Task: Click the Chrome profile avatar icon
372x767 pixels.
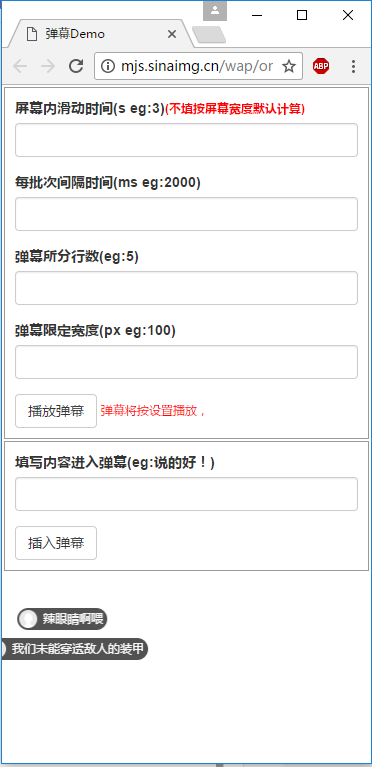Action: pyautogui.click(x=215, y=10)
